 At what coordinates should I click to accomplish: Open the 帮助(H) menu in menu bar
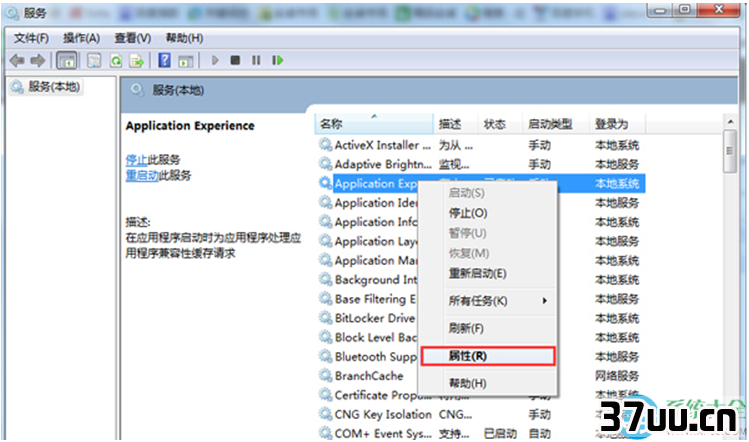click(x=184, y=38)
